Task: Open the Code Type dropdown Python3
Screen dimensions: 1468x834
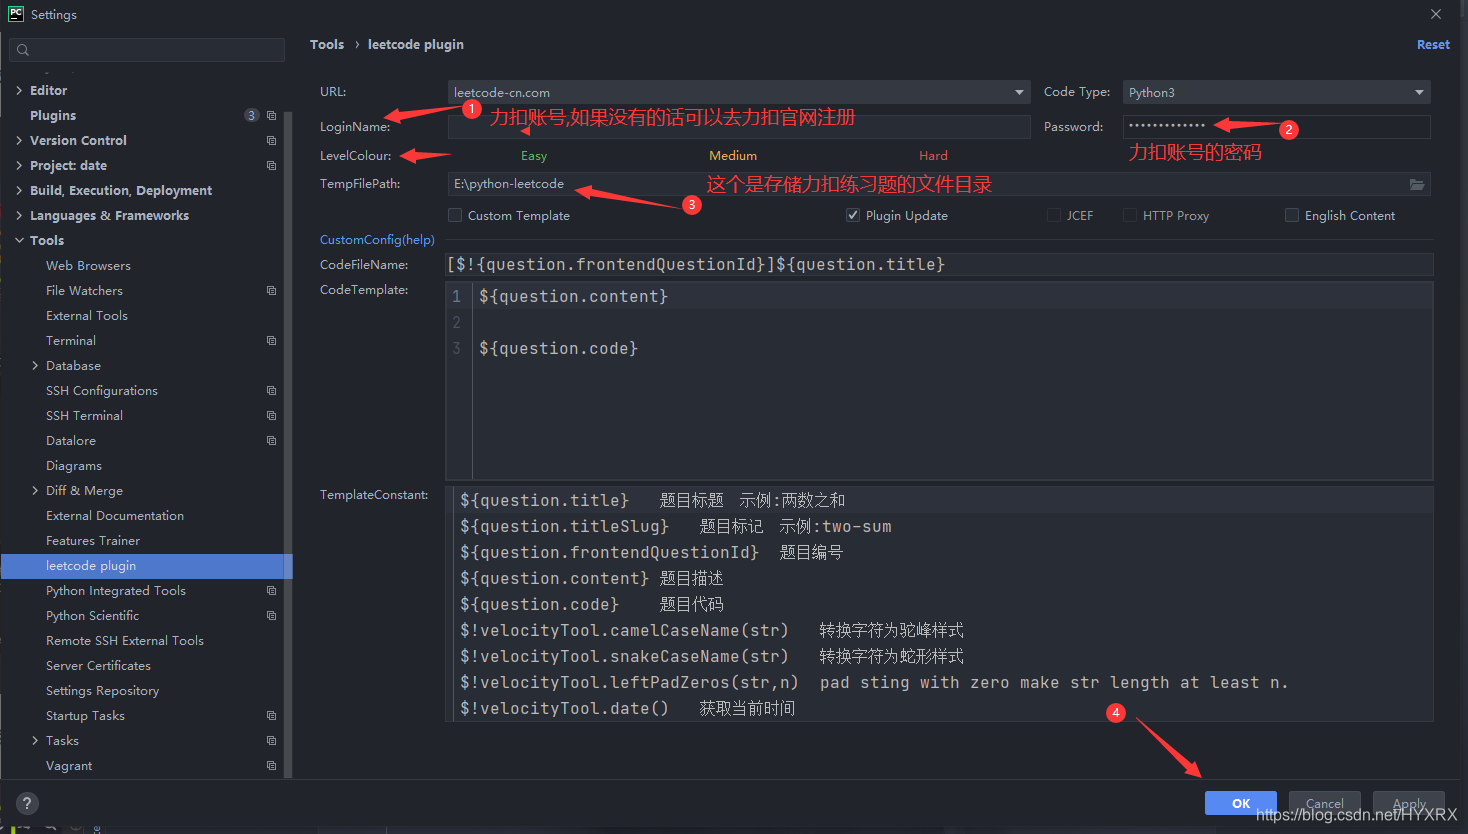Action: click(x=1277, y=92)
